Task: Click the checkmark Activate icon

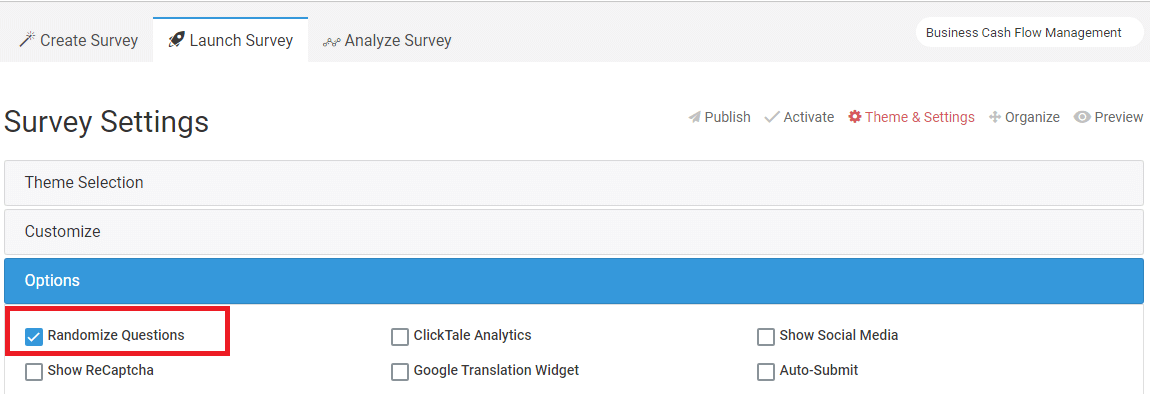Action: pos(772,117)
